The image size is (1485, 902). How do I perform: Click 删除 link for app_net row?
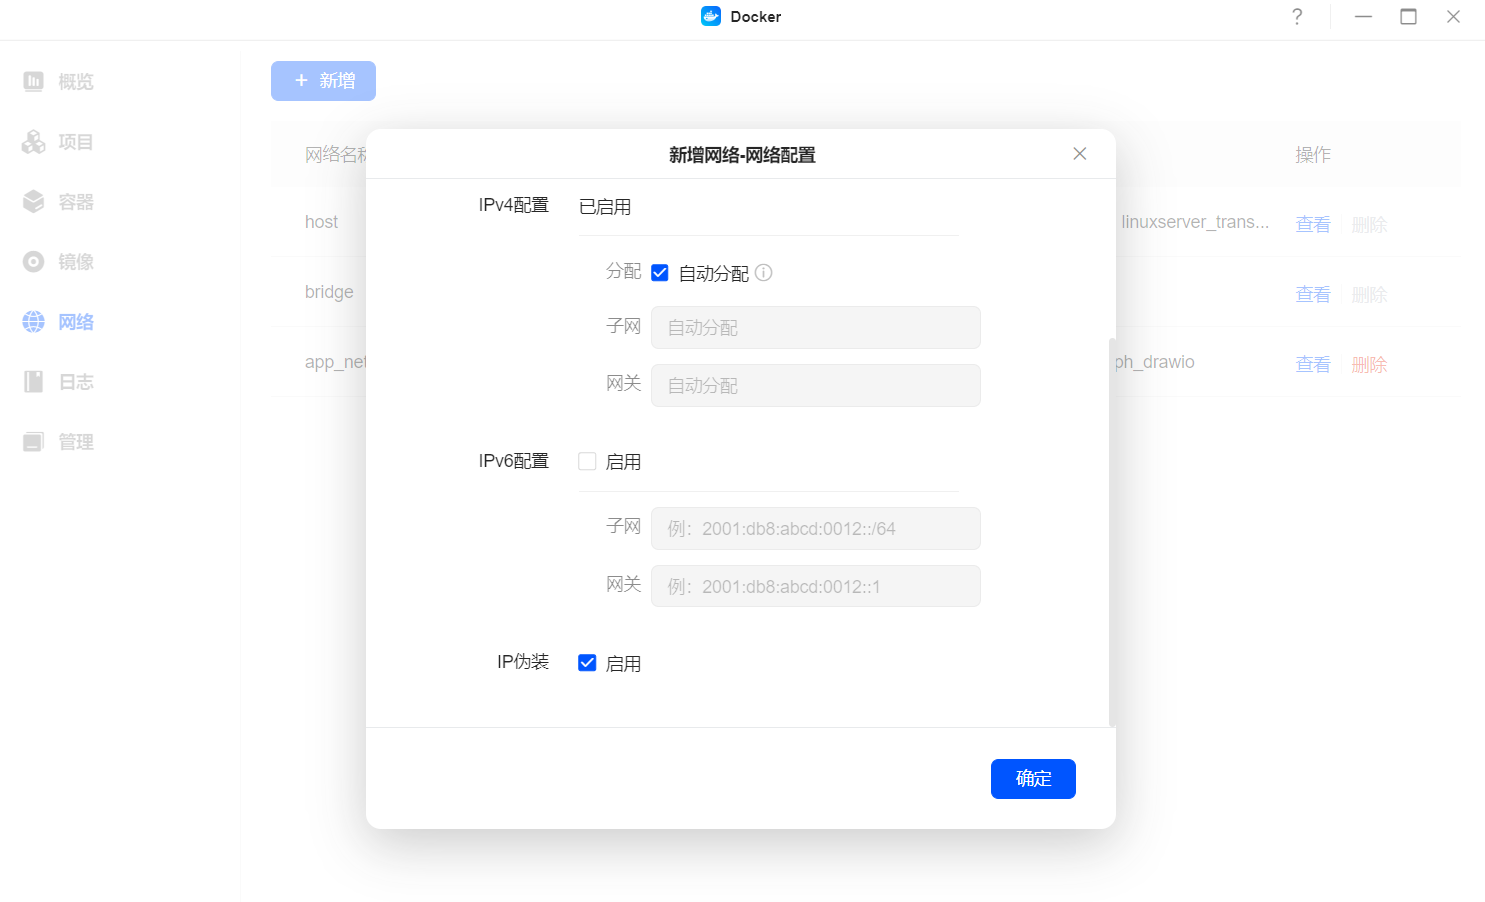[1369, 365]
